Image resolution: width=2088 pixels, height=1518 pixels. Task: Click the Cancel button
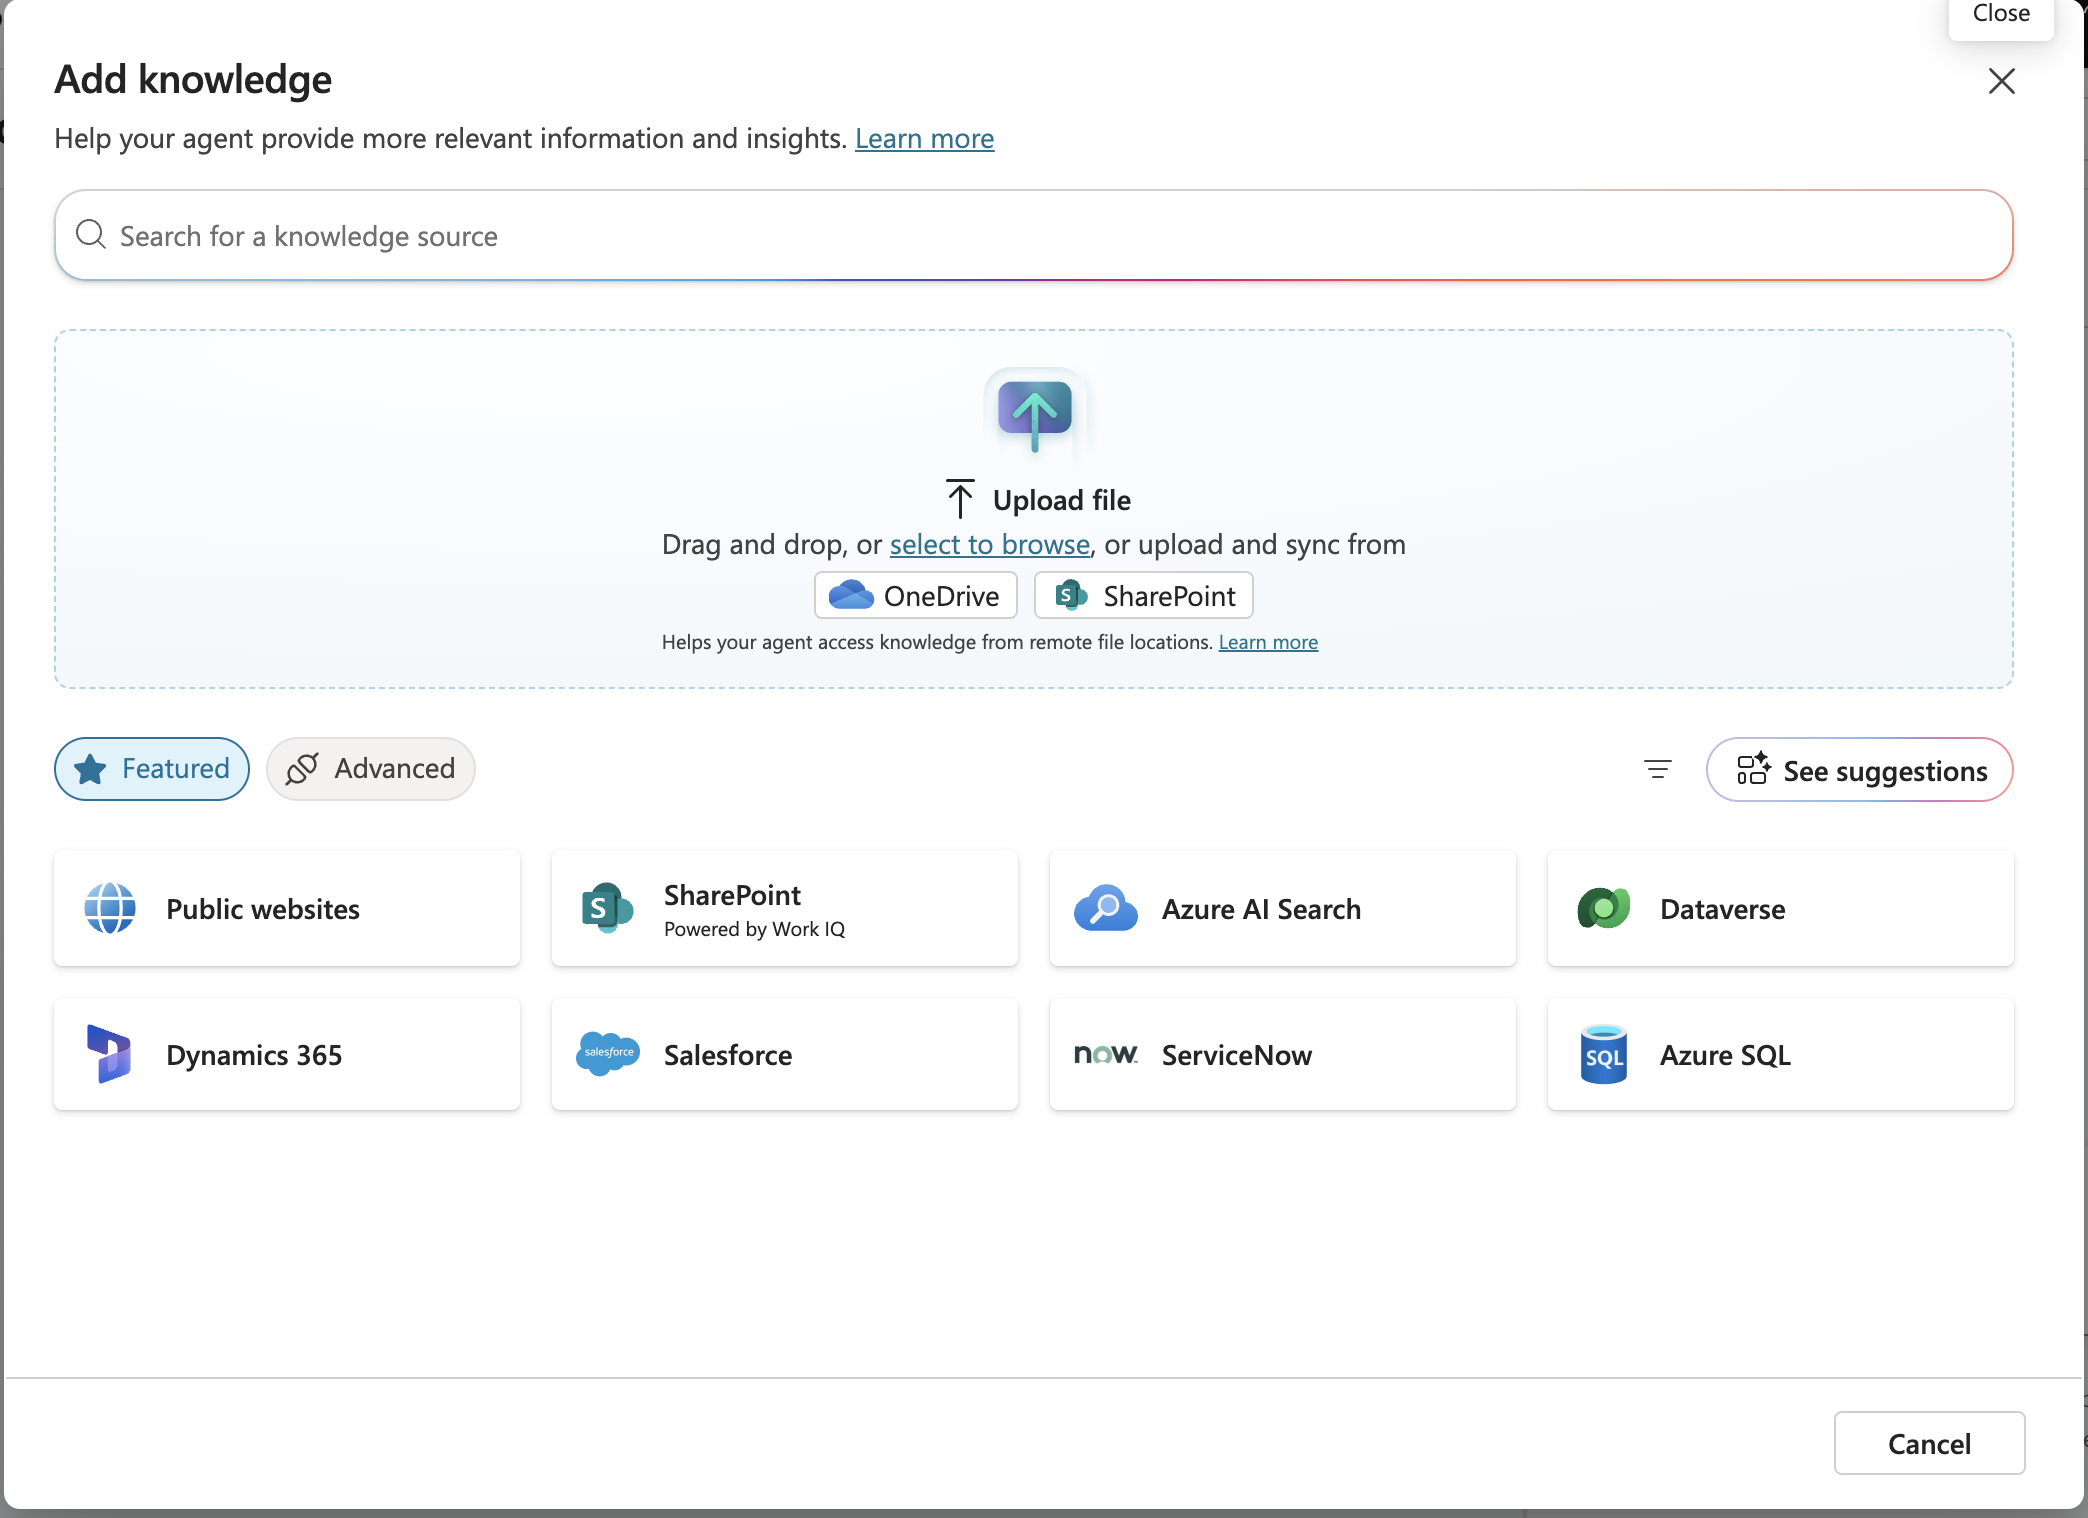pos(1929,1443)
